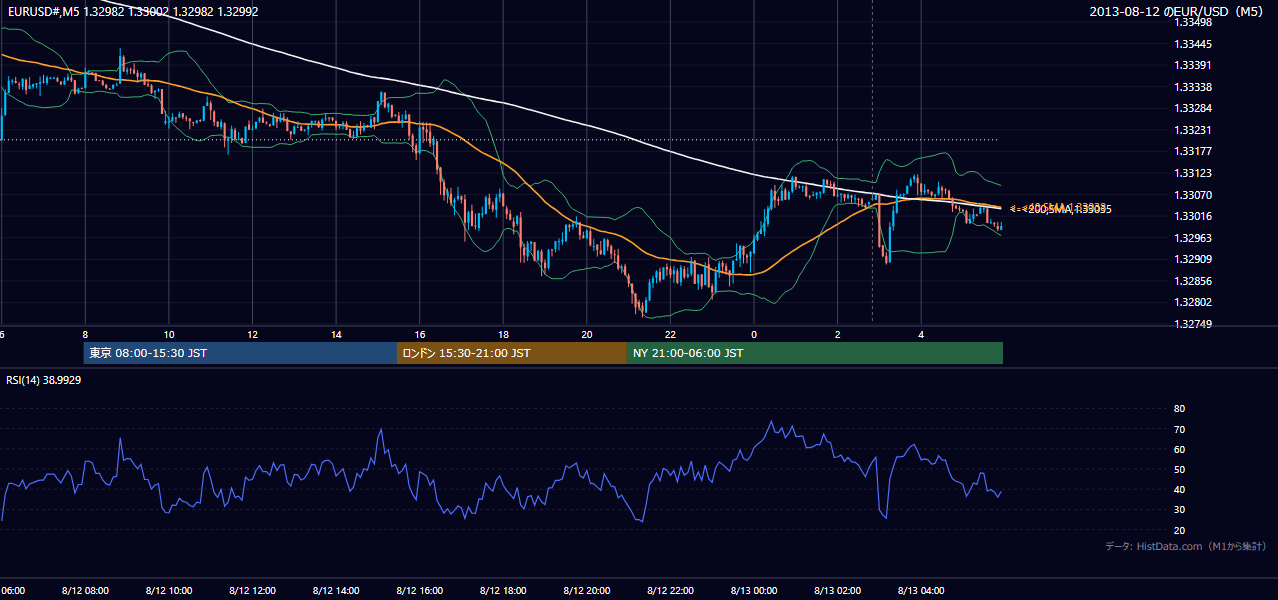Click hour tick 18 under price chart

pos(503,335)
